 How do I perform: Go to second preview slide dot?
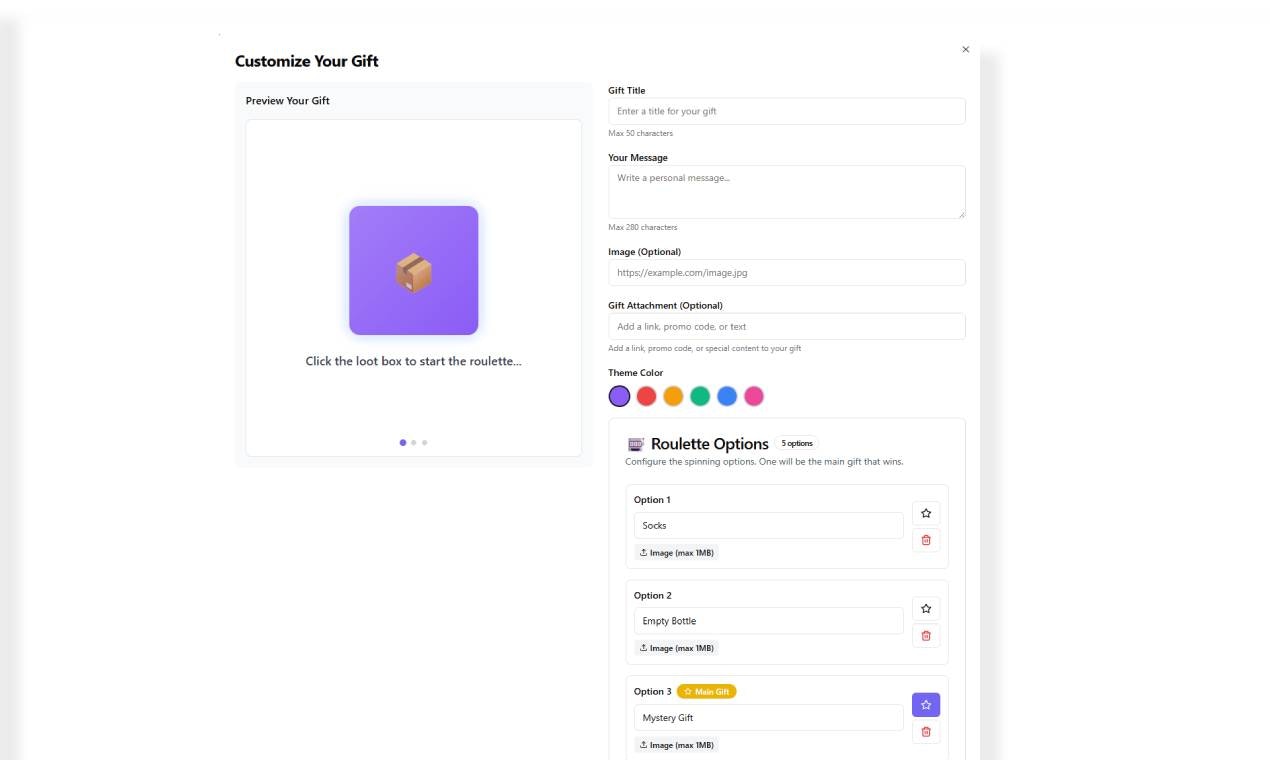pyautogui.click(x=414, y=442)
